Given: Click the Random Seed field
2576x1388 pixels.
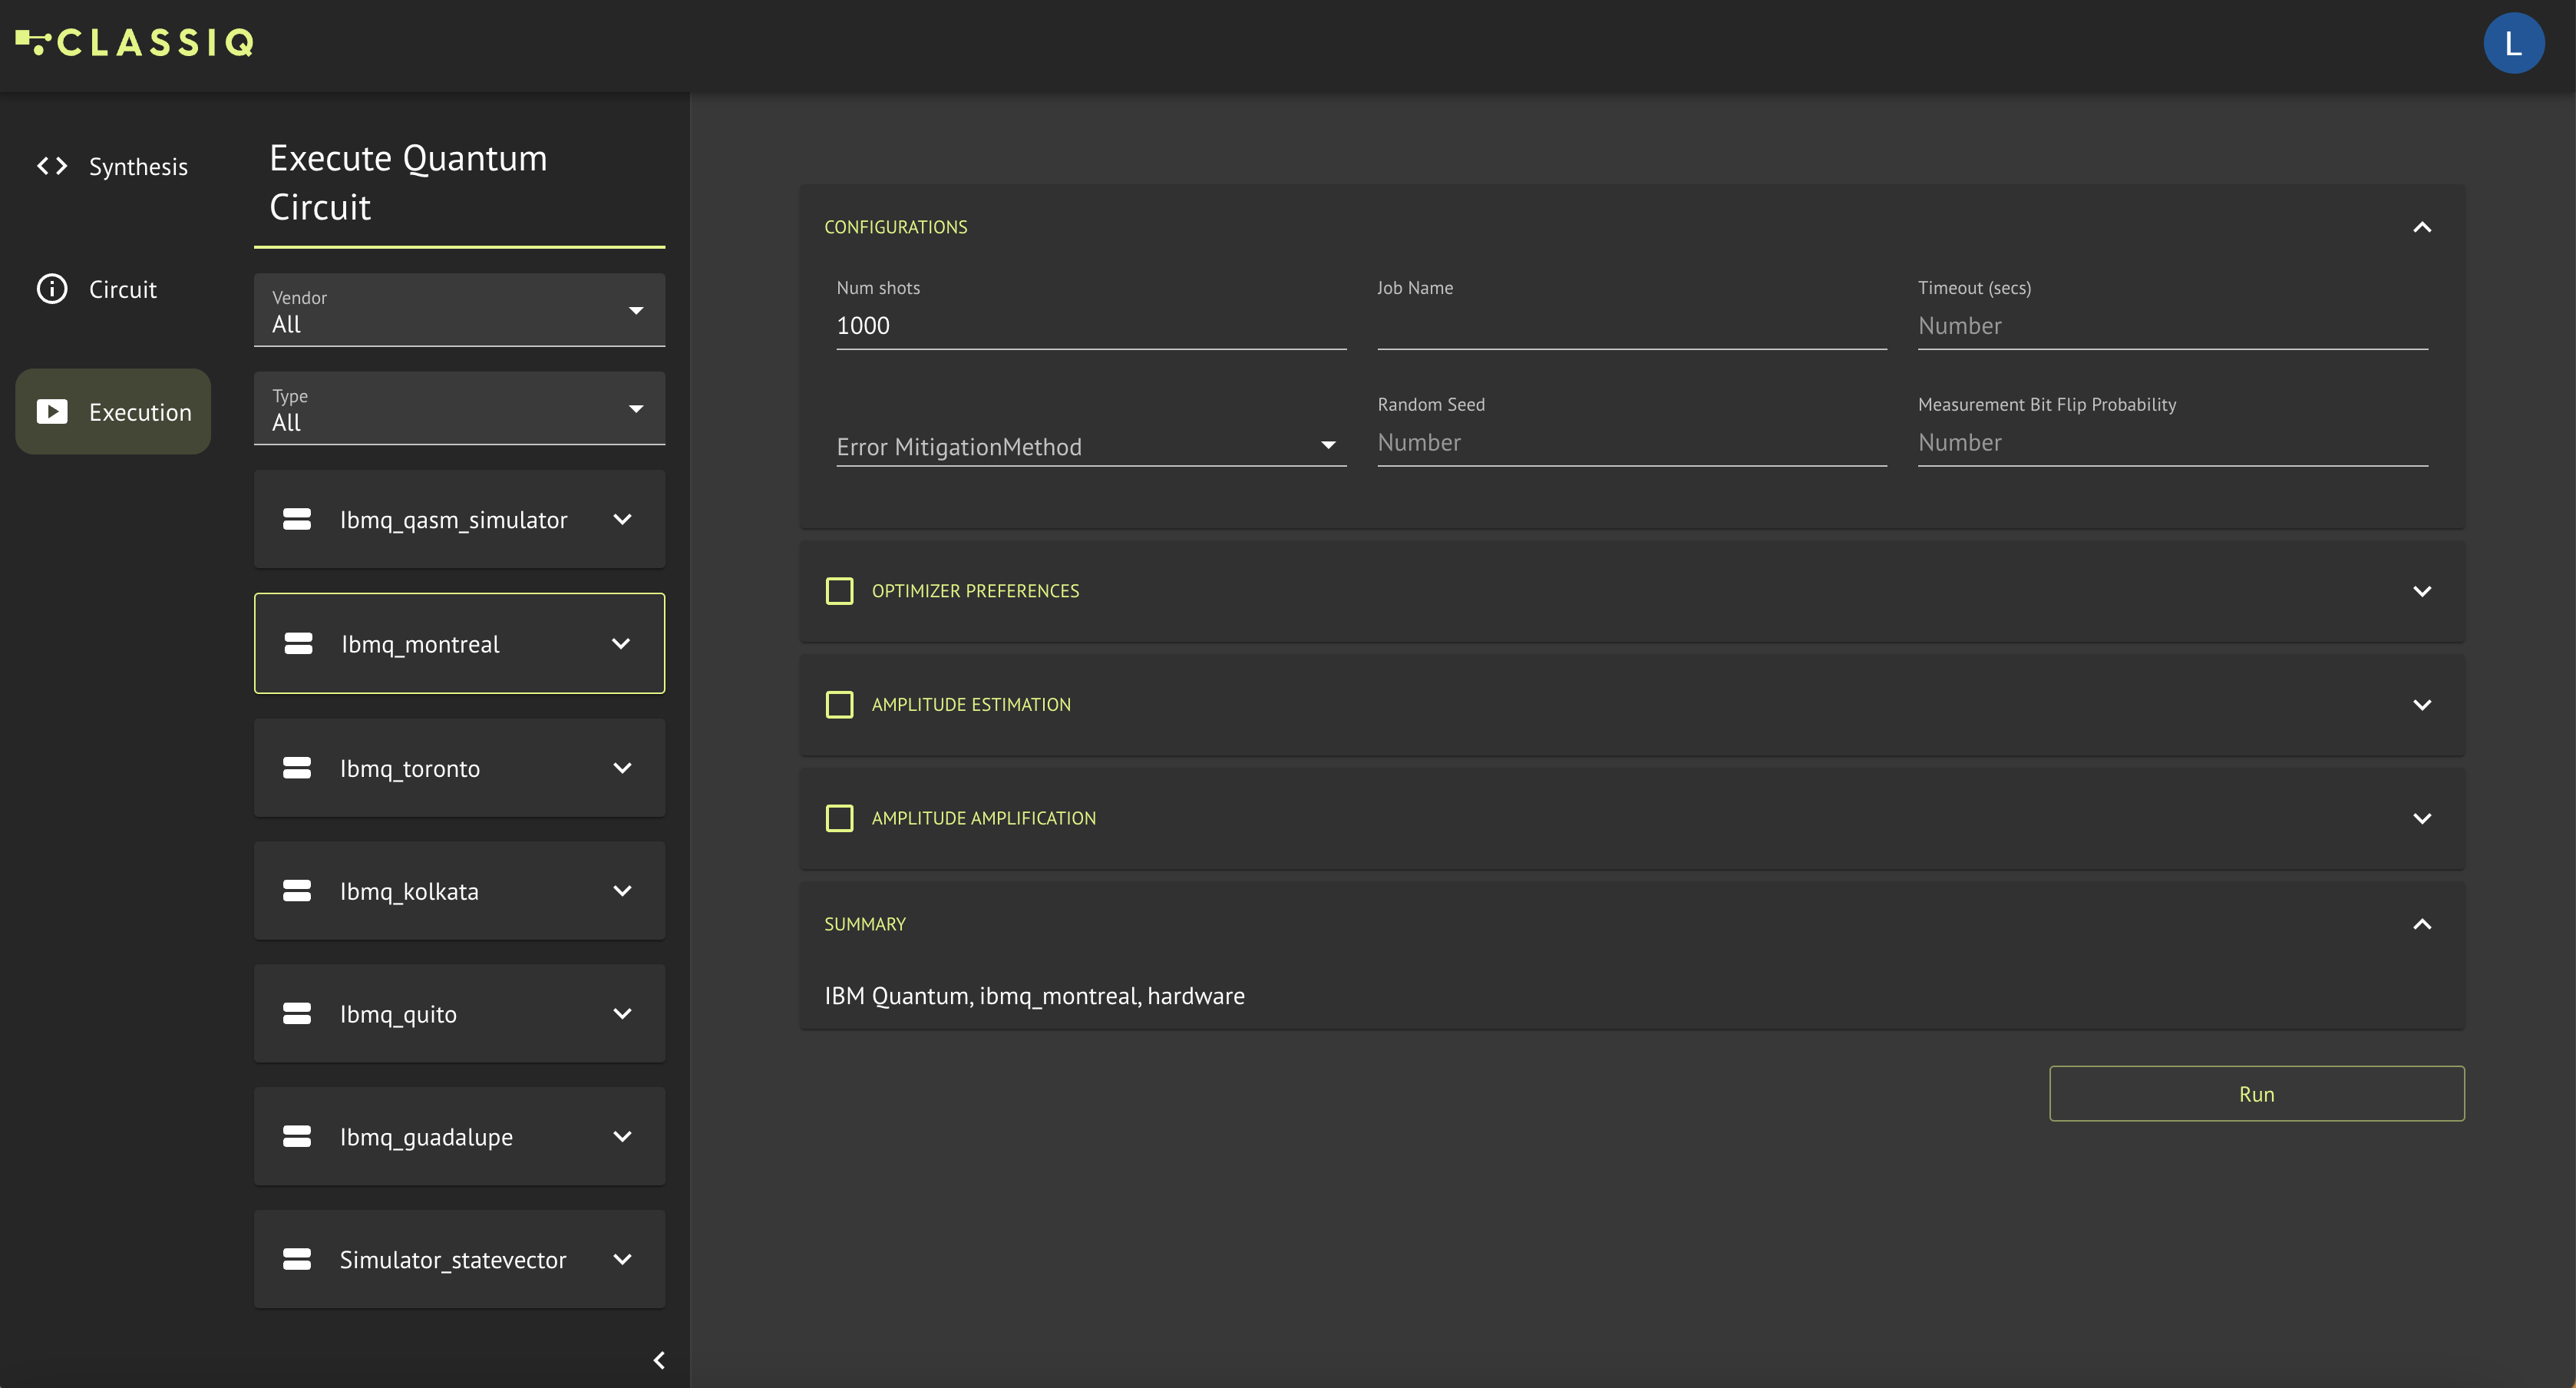Looking at the screenshot, I should point(1631,443).
